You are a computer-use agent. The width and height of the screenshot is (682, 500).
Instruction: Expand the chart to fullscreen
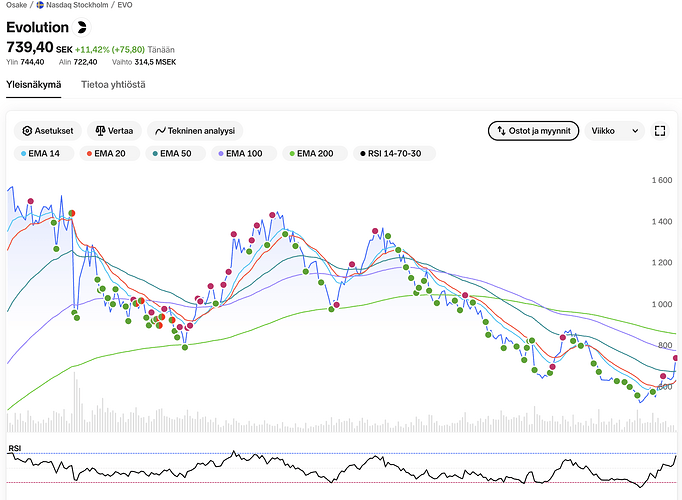pyautogui.click(x=660, y=131)
